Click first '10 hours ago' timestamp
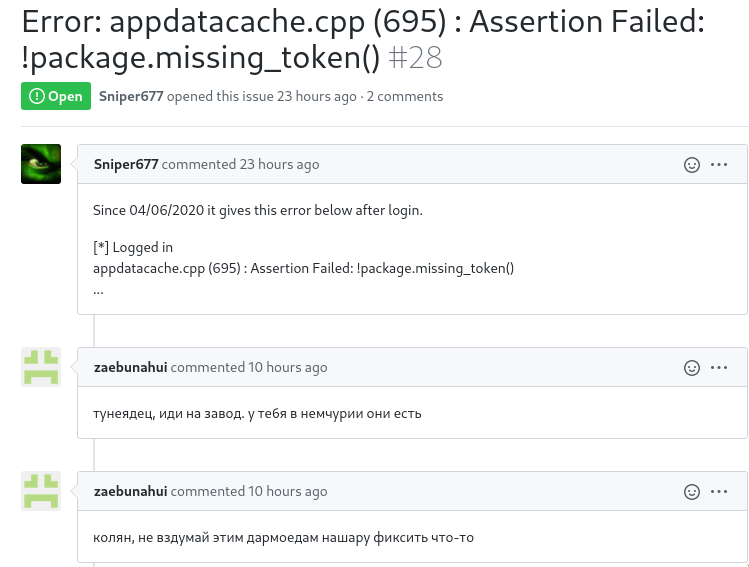Screen dimensions: 749x567 point(288,367)
